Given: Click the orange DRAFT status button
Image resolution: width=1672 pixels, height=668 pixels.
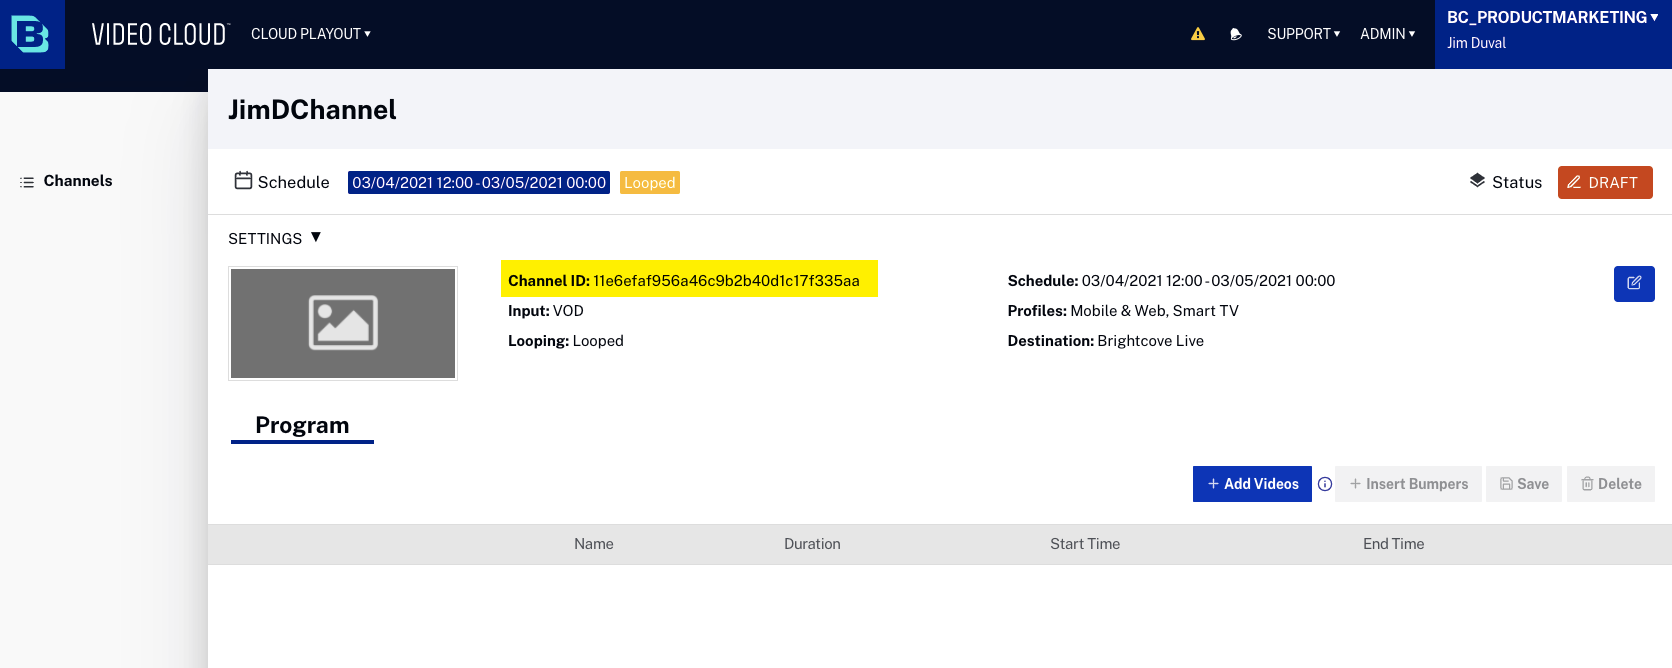Looking at the screenshot, I should coord(1605,182).
